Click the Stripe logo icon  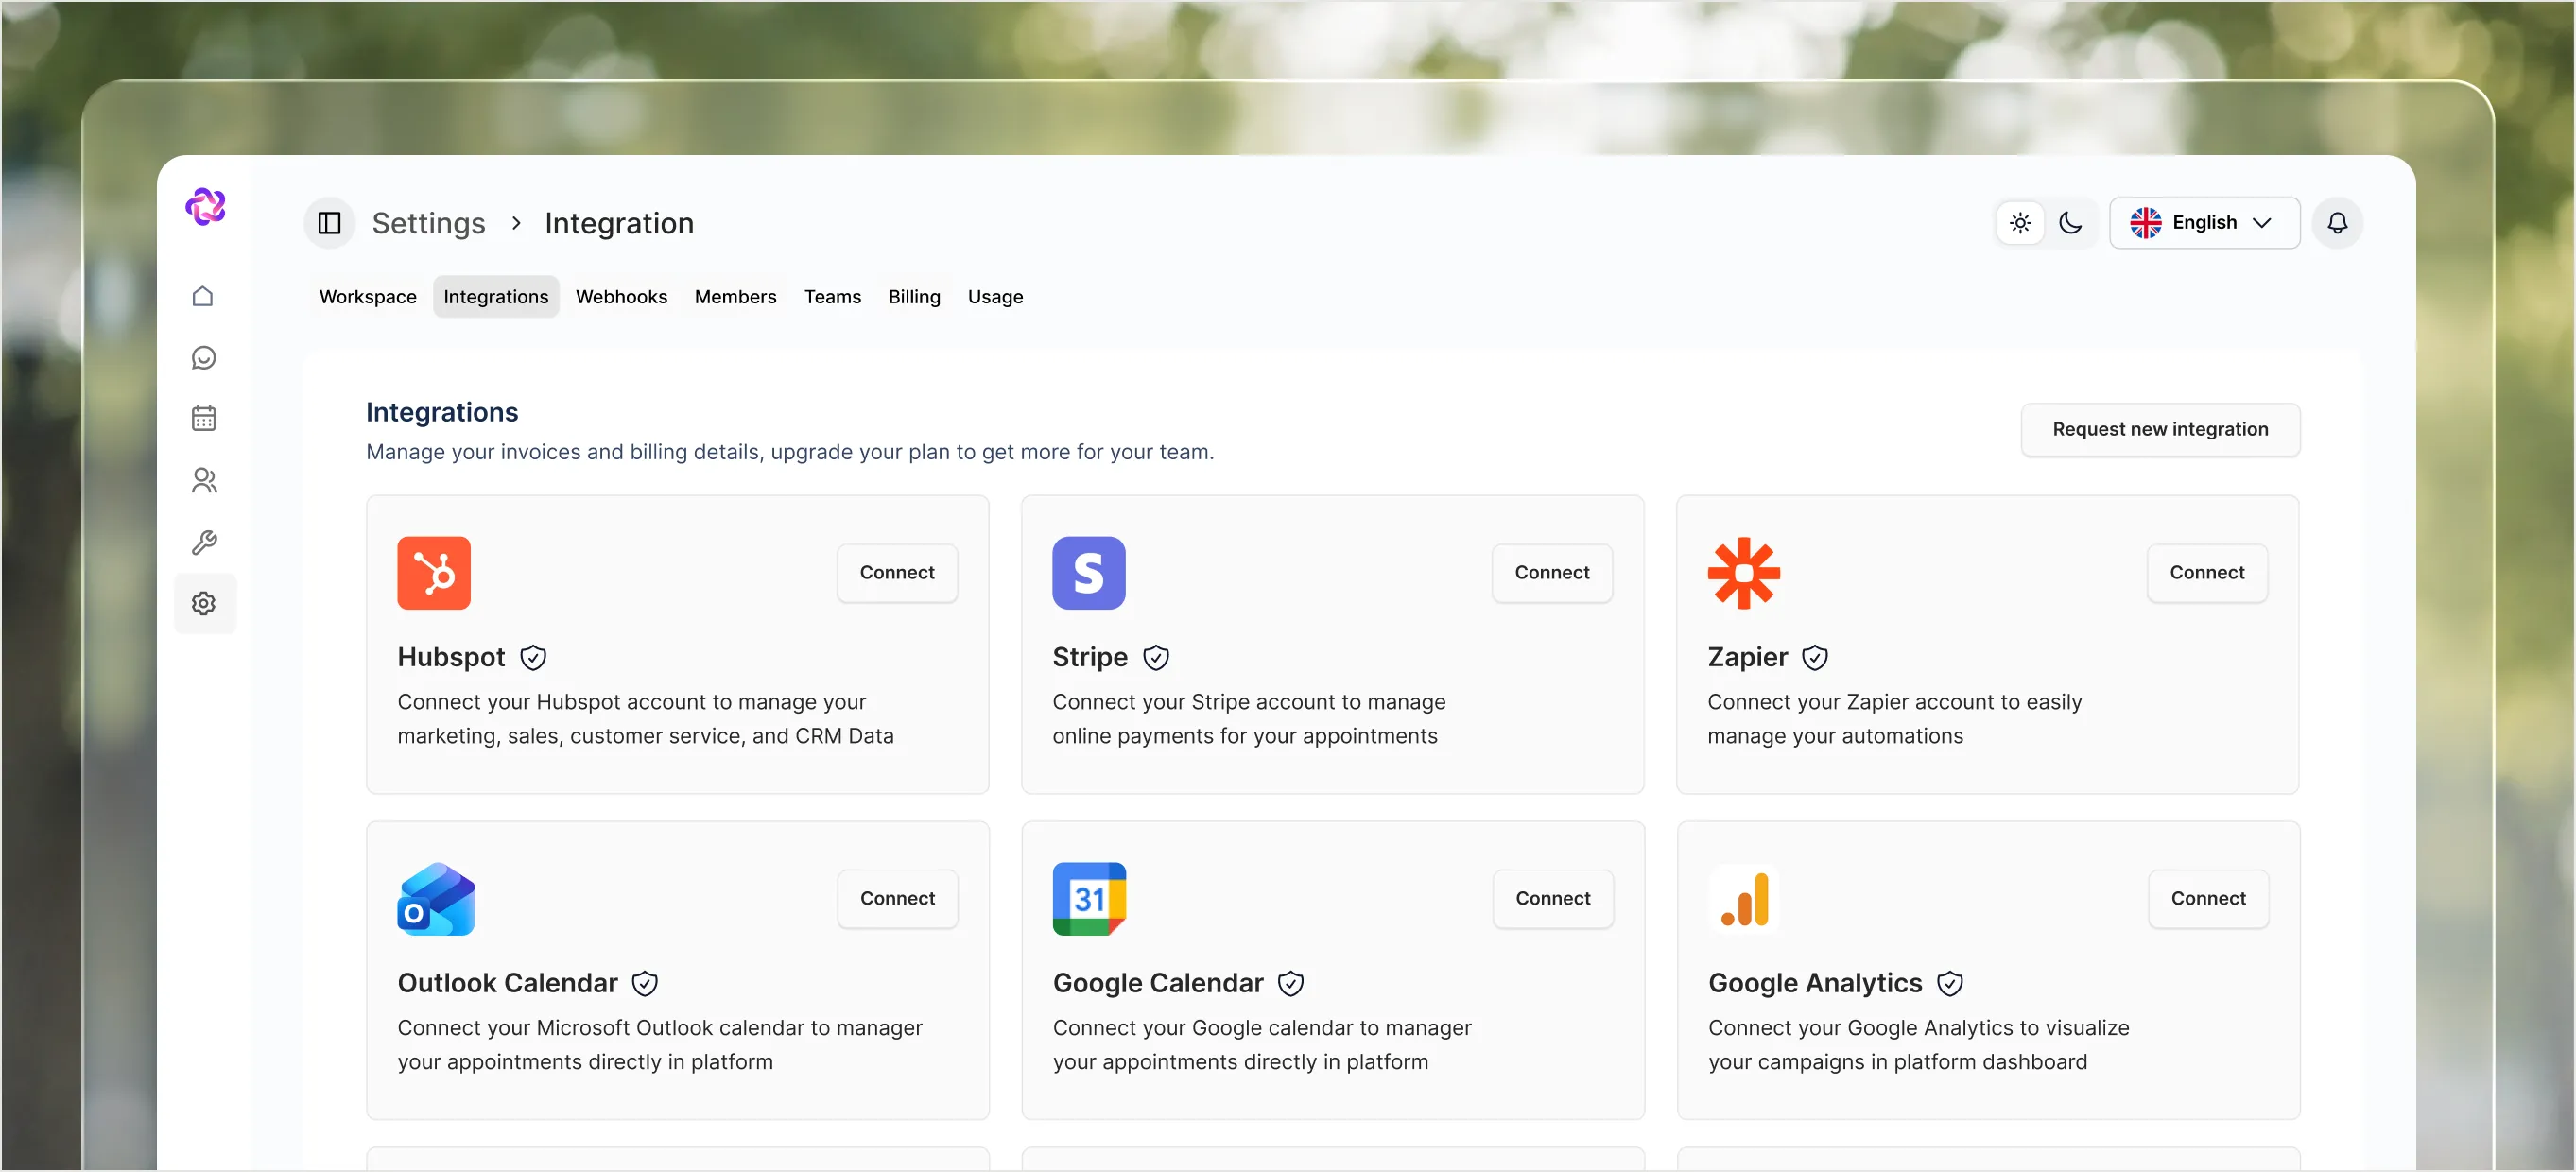pos(1088,573)
